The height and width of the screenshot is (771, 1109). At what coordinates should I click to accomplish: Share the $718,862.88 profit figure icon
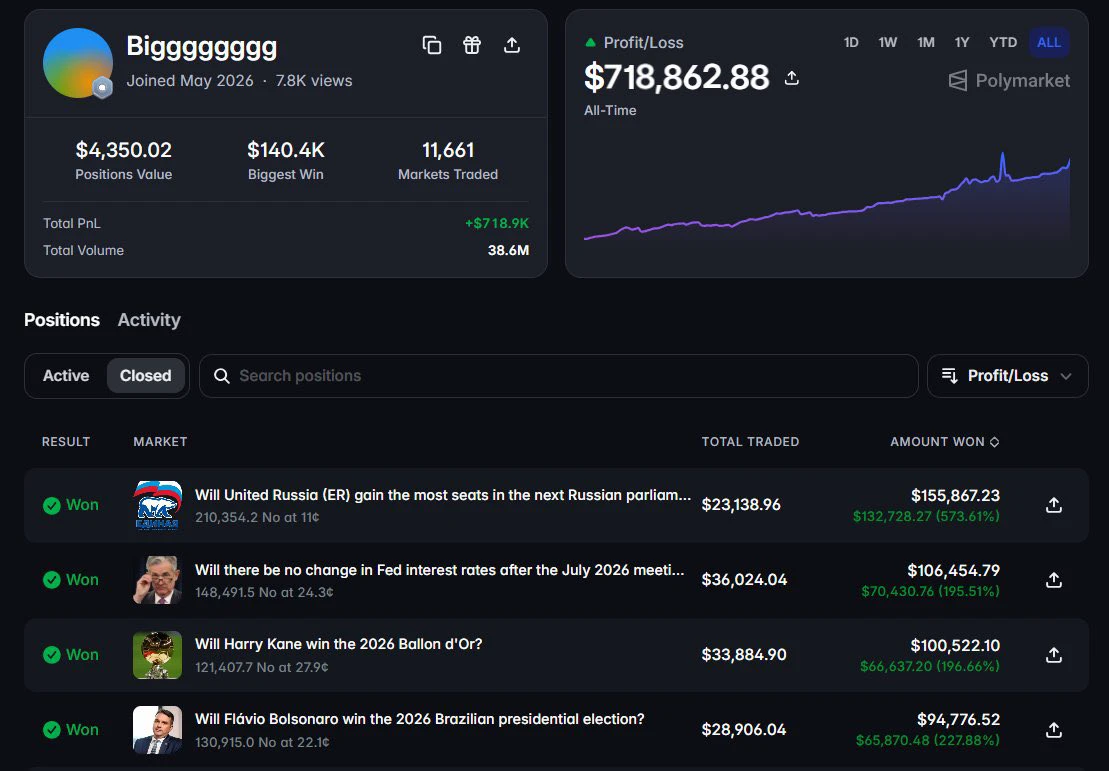(791, 78)
